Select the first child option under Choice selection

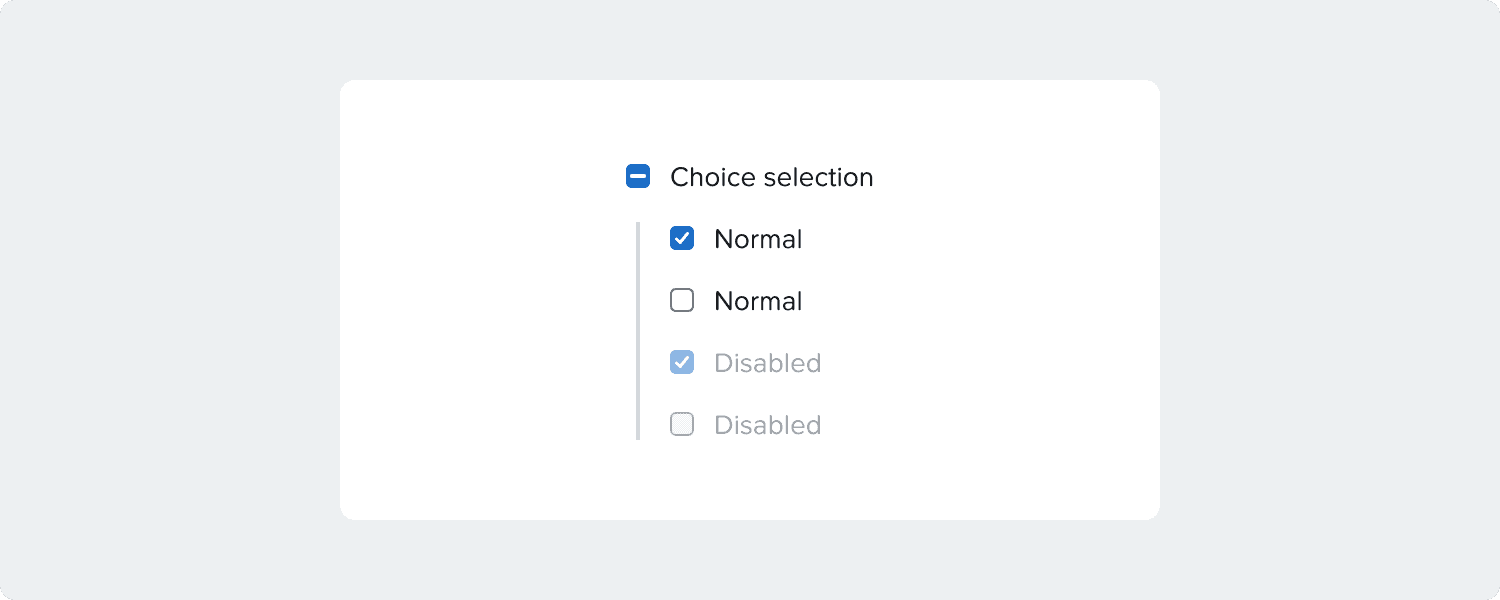tap(682, 238)
